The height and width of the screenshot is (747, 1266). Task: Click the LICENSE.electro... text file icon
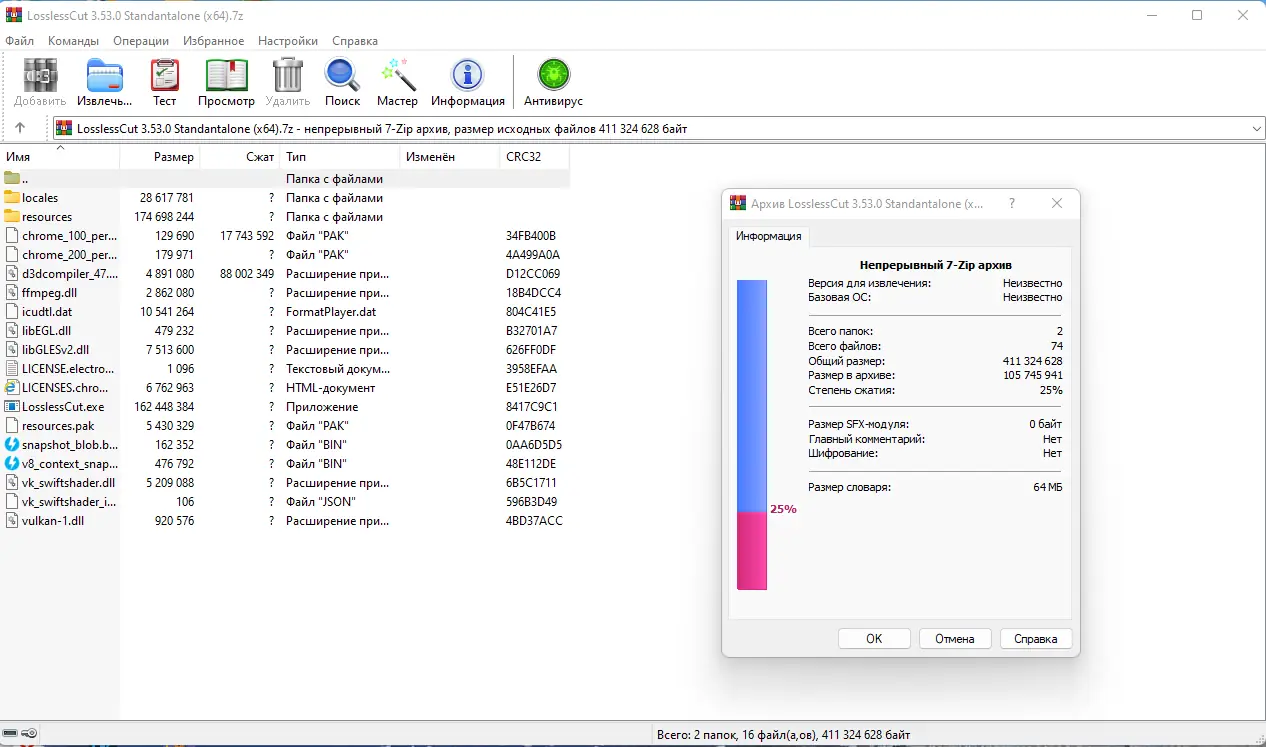(12, 369)
